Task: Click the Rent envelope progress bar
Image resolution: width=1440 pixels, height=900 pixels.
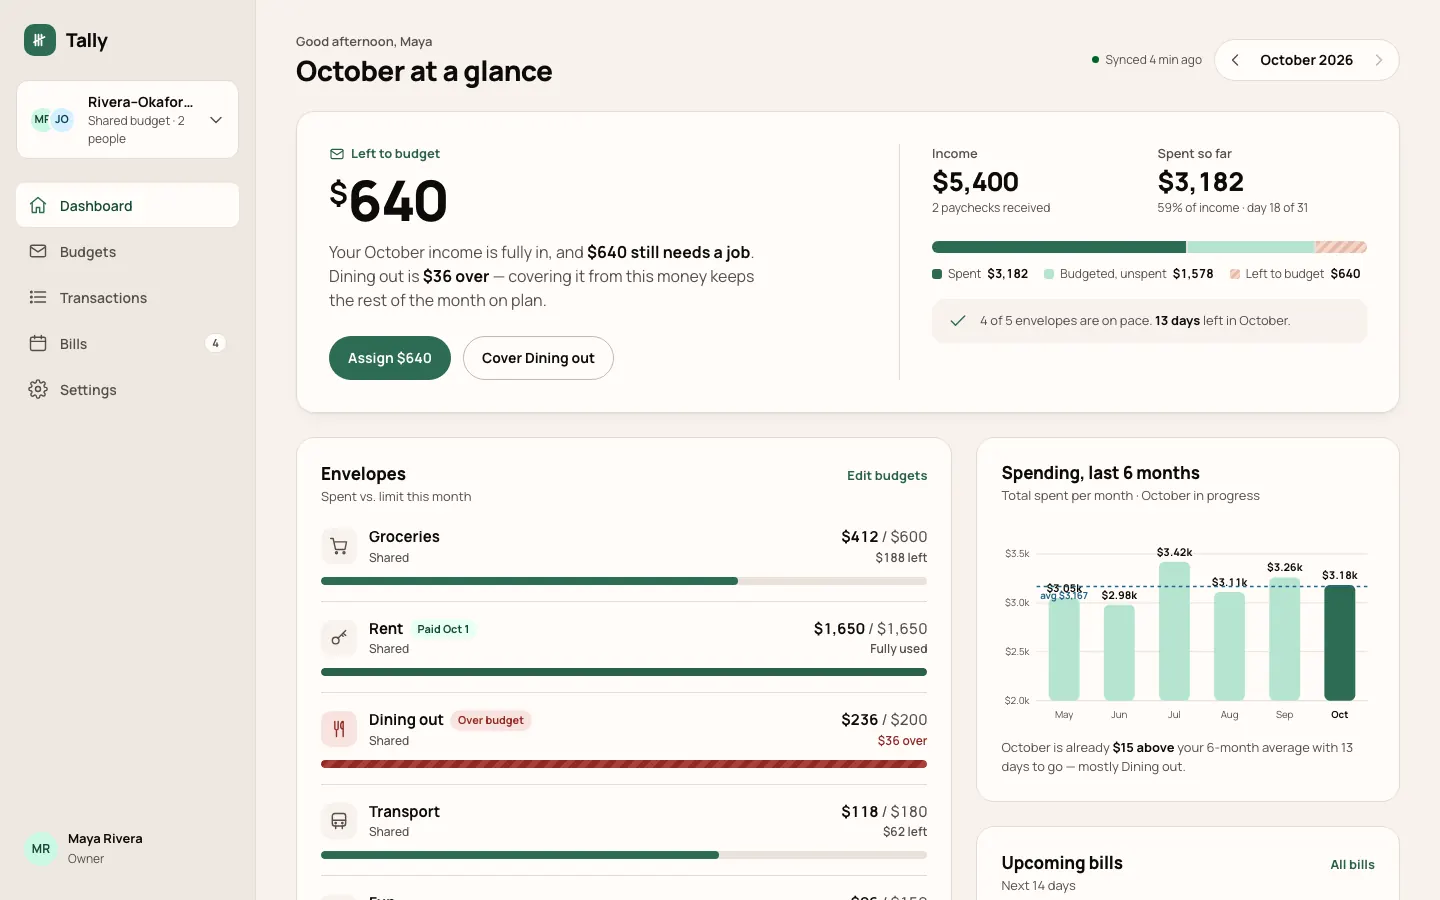Action: coord(624,672)
